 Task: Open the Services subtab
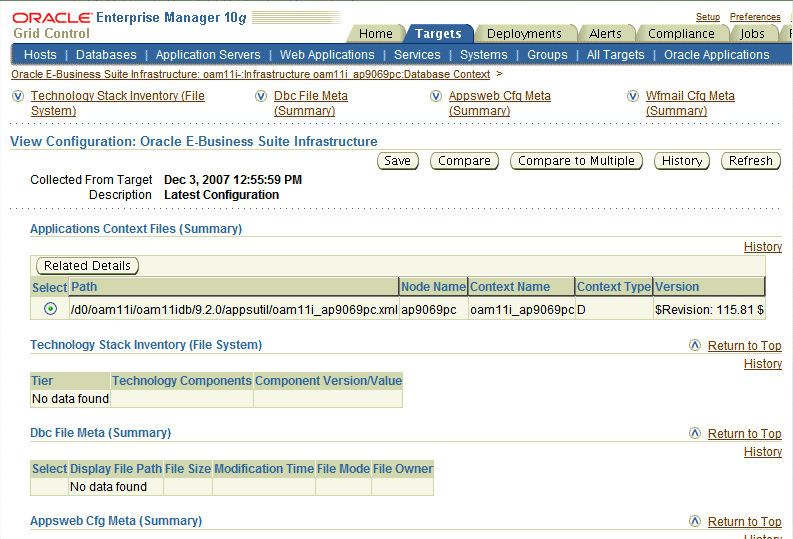[x=417, y=55]
